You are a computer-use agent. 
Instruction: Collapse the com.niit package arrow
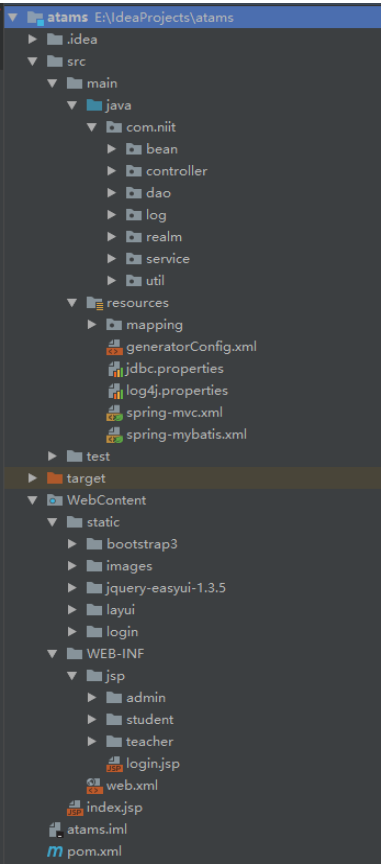click(92, 127)
